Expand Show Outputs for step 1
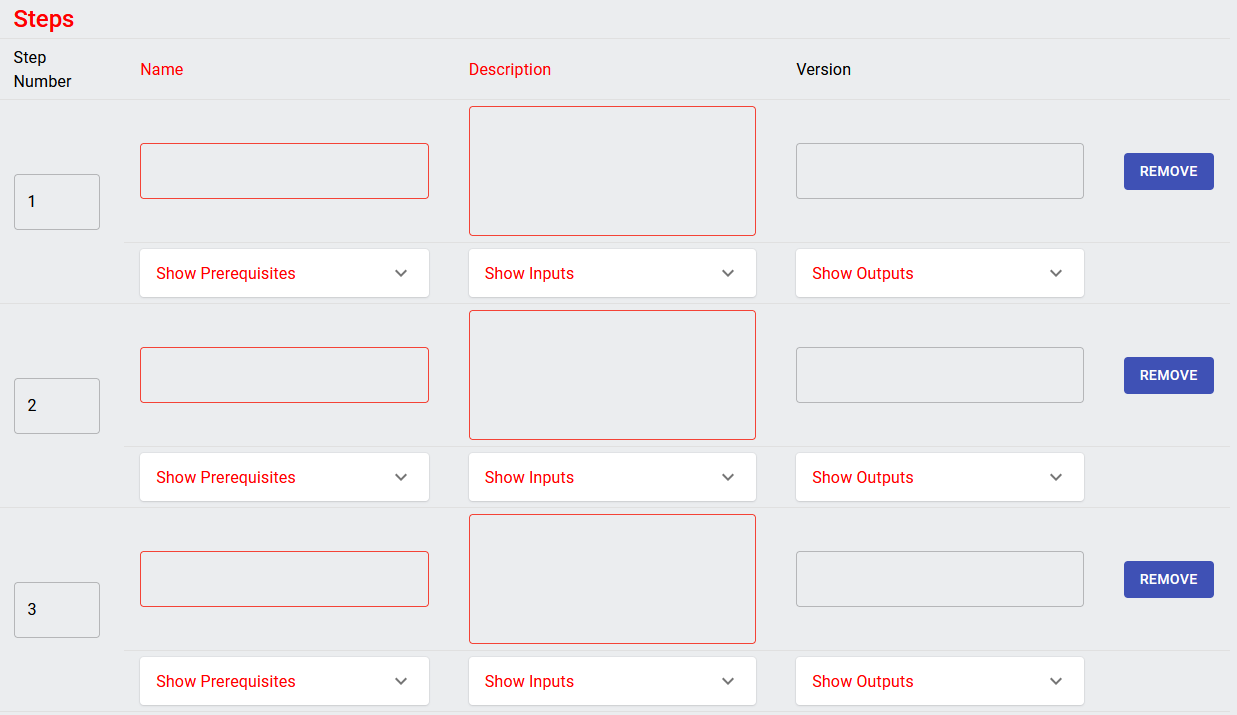Image resolution: width=1237 pixels, height=715 pixels. (939, 273)
